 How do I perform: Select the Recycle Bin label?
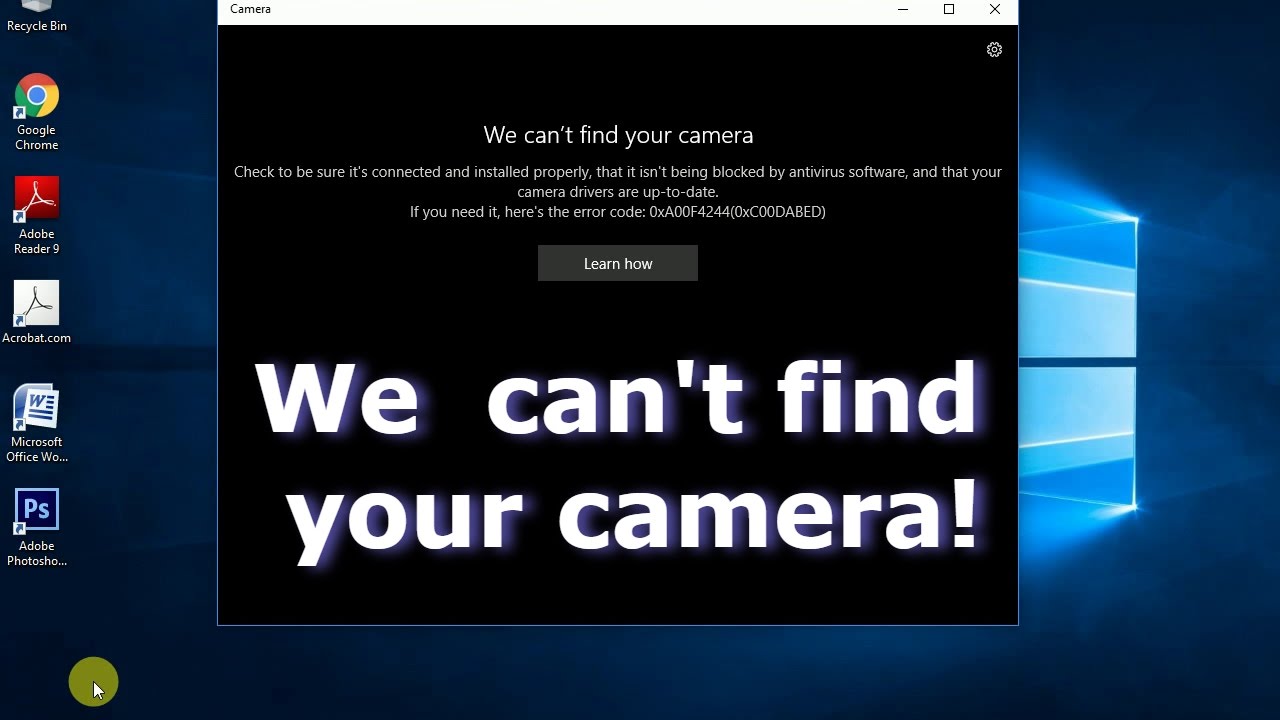point(36,25)
